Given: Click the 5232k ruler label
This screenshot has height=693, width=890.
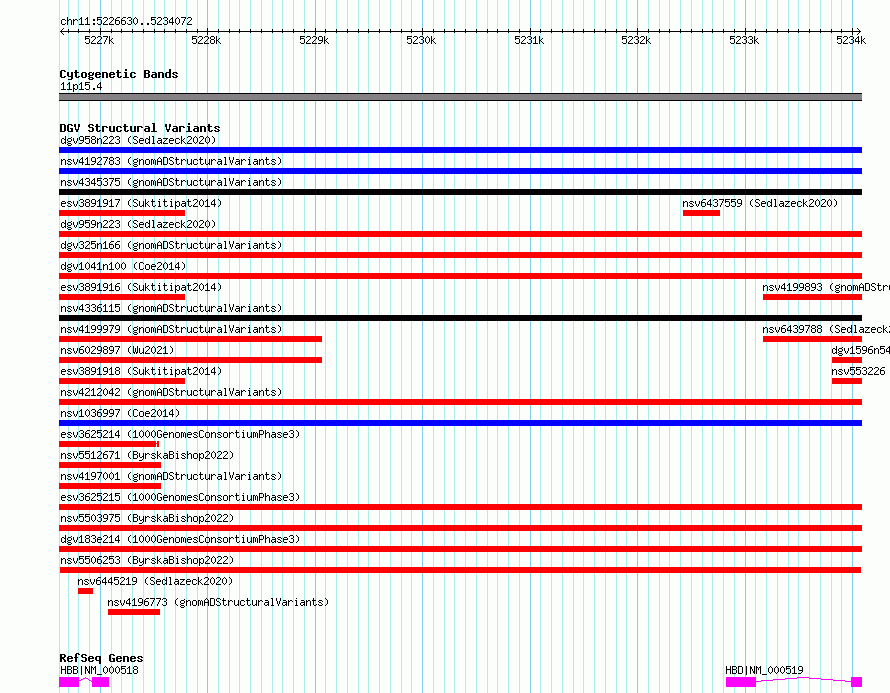Looking at the screenshot, I should point(636,40).
